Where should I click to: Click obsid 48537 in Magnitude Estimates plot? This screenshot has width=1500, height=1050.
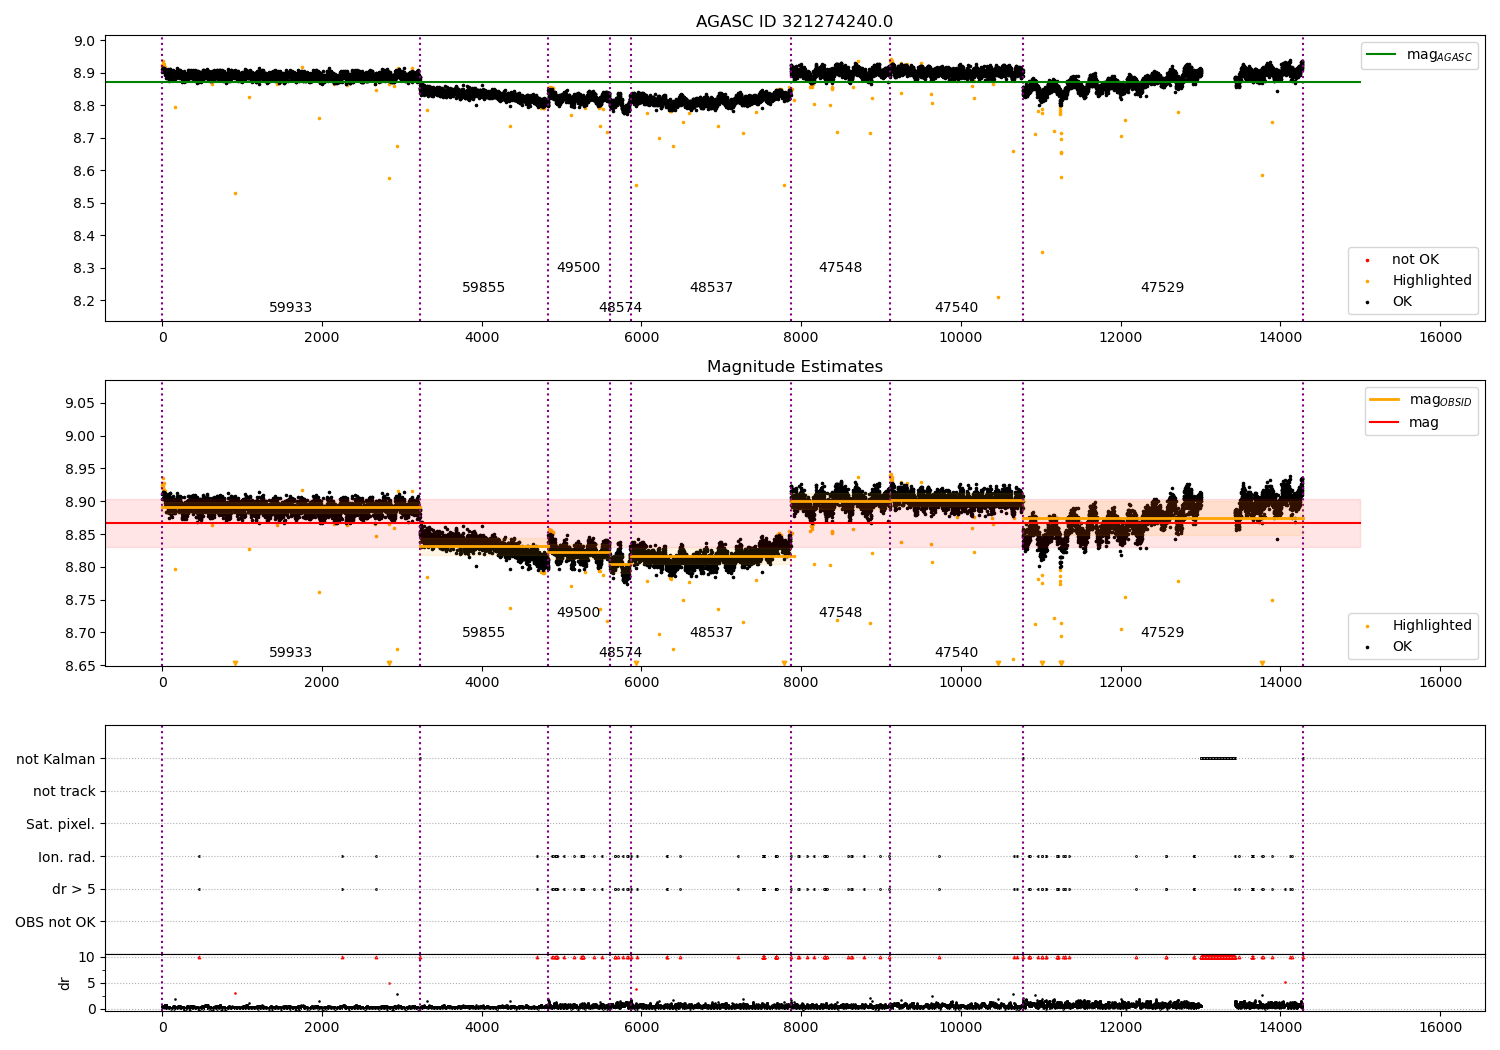tap(711, 633)
